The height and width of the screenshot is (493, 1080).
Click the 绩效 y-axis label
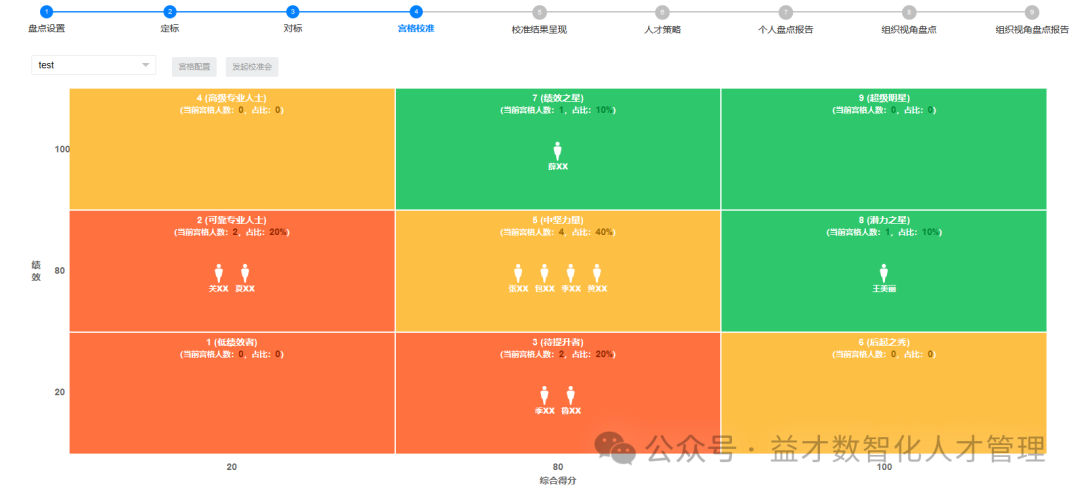[x=36, y=271]
